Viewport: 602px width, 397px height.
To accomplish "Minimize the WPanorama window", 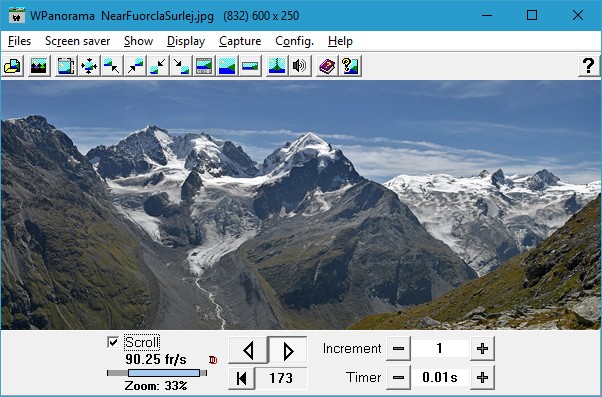I will point(487,16).
